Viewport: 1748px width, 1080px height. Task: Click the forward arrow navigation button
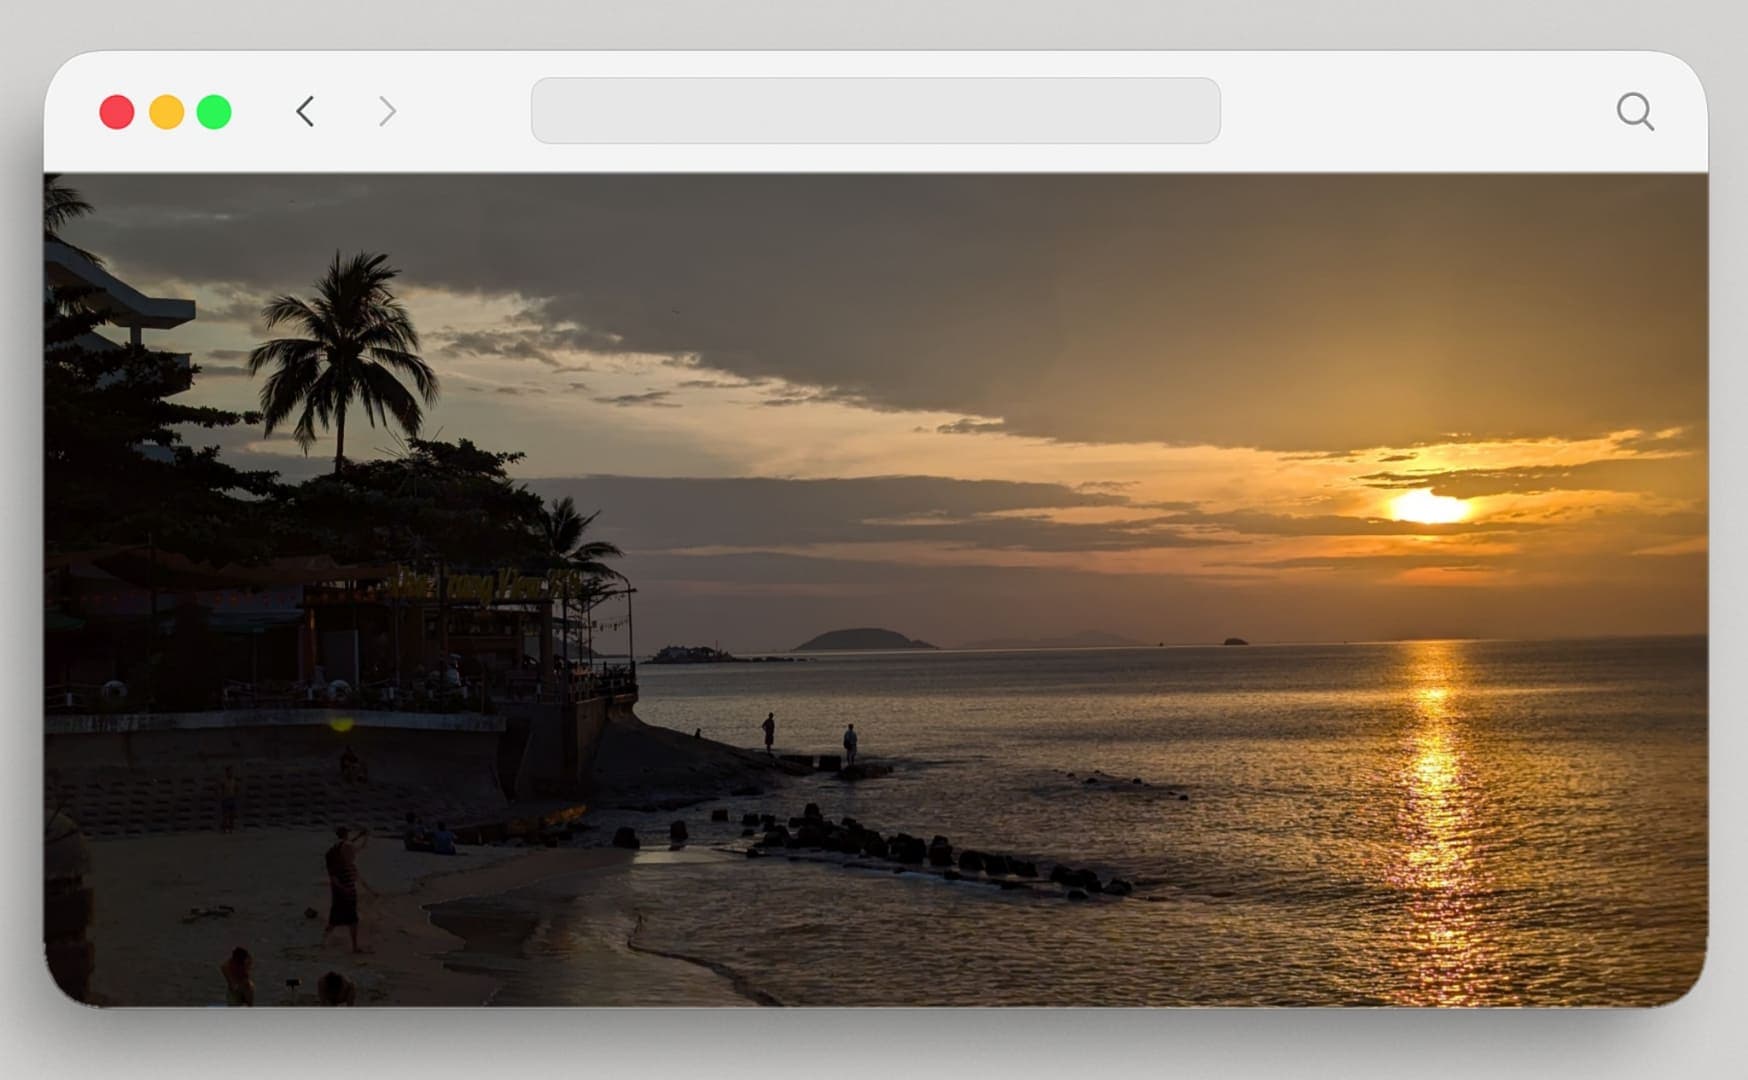click(387, 111)
